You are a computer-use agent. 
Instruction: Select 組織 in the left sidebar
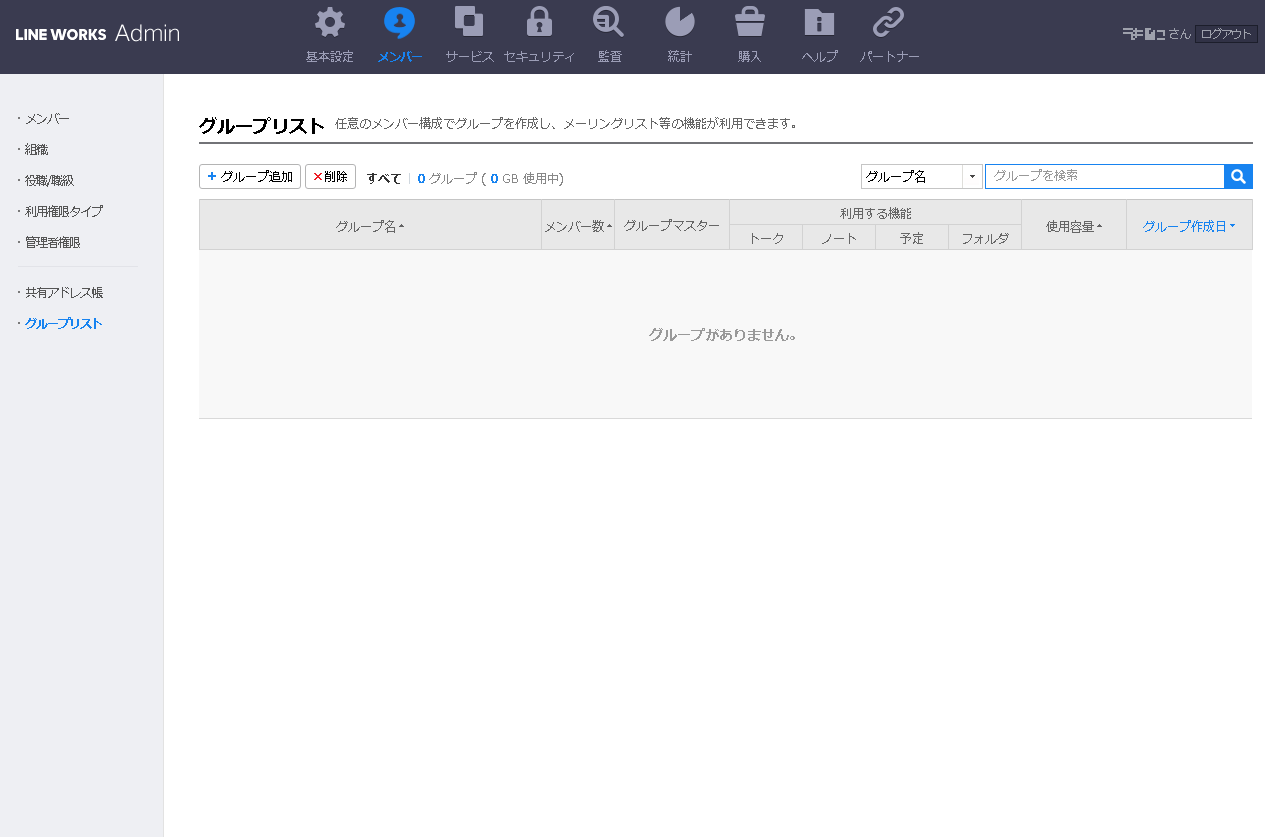pos(37,150)
